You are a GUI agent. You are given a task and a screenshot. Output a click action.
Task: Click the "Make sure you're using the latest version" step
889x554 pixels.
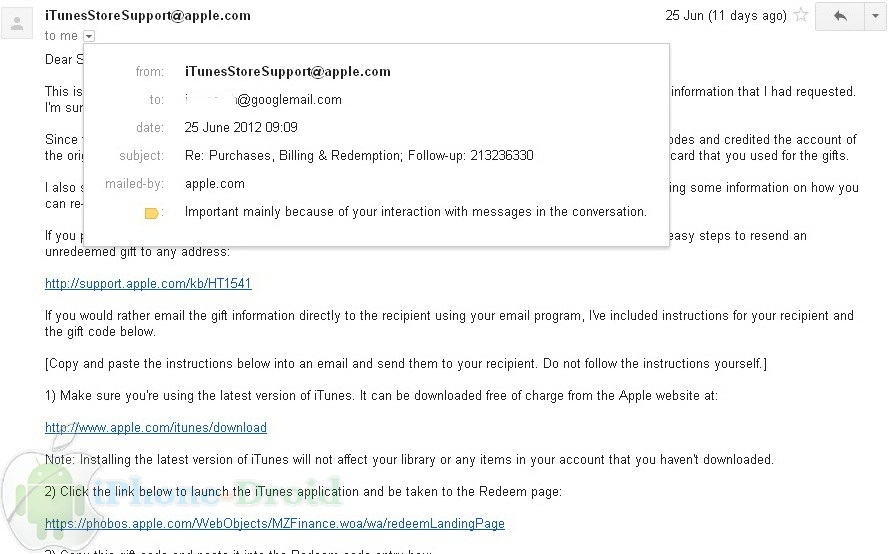pyautogui.click(x=381, y=396)
